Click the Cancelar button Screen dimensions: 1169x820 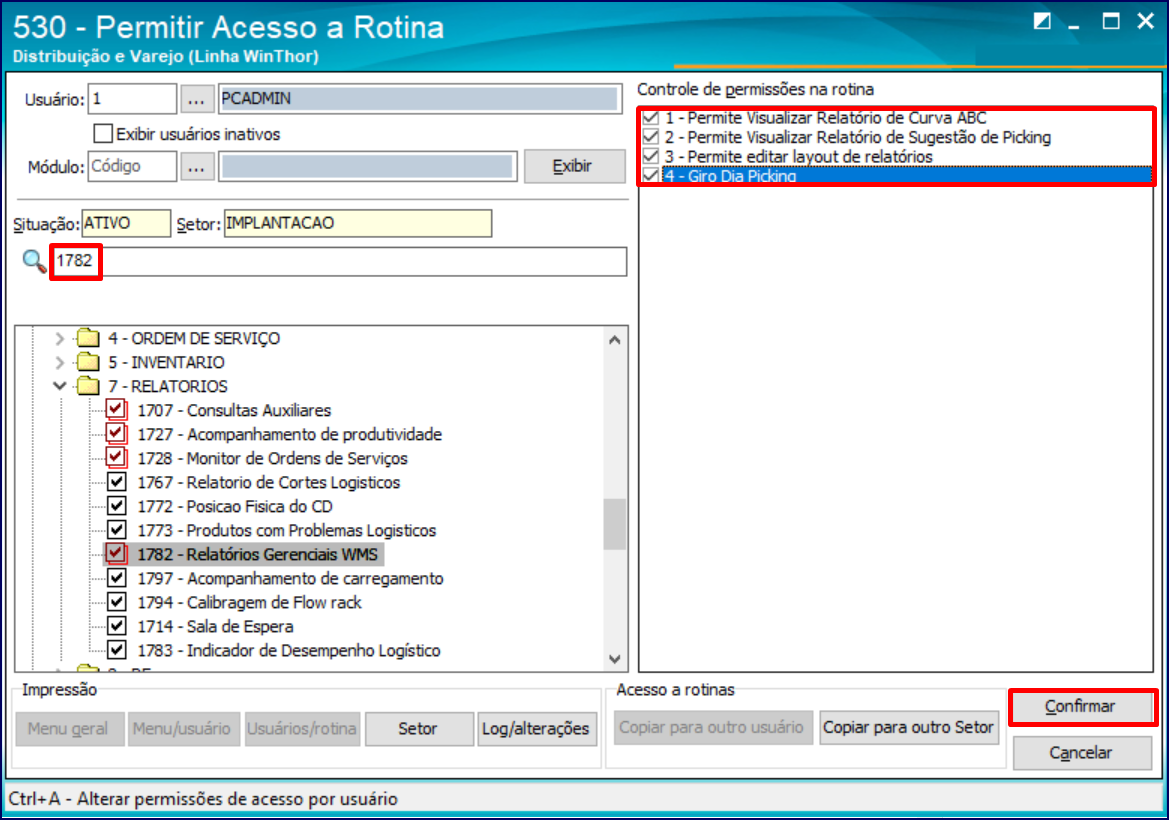coord(1081,753)
